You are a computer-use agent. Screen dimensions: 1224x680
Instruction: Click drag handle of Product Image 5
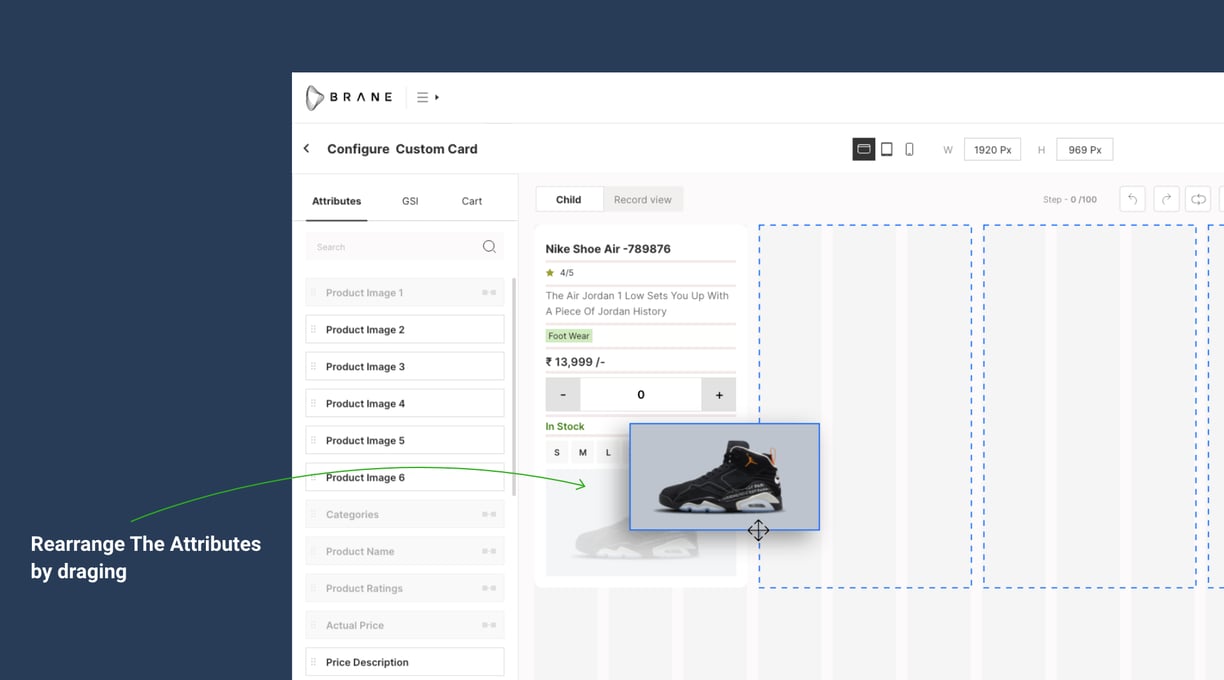(313, 440)
